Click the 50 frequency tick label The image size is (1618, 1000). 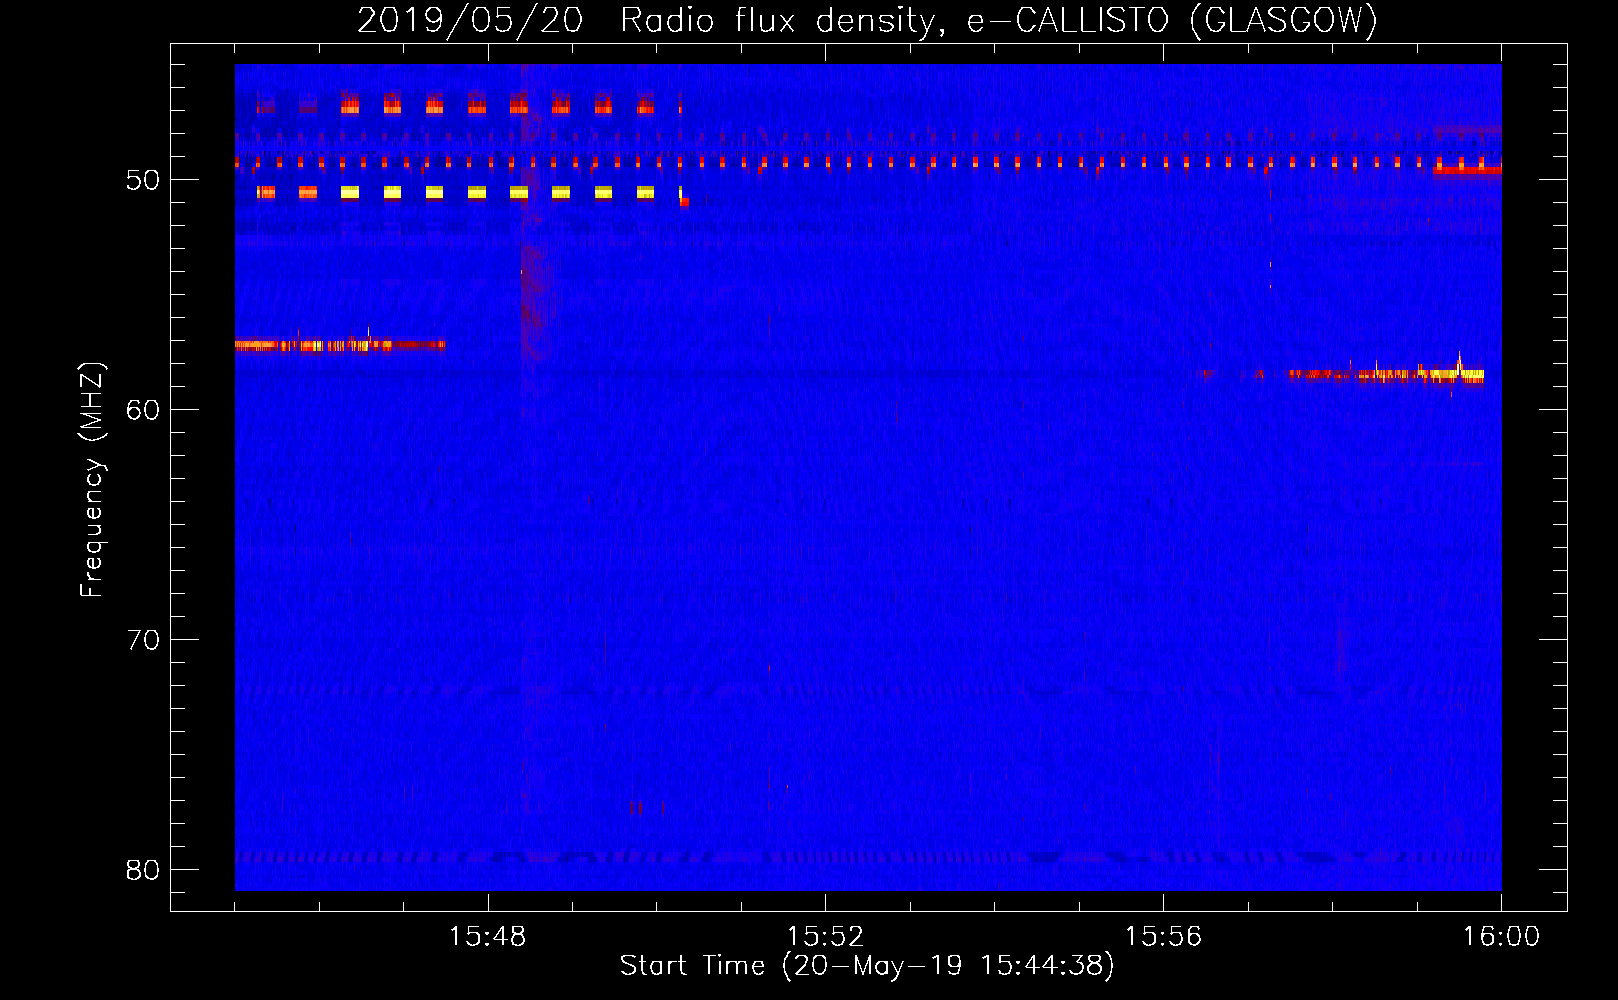[x=143, y=180]
